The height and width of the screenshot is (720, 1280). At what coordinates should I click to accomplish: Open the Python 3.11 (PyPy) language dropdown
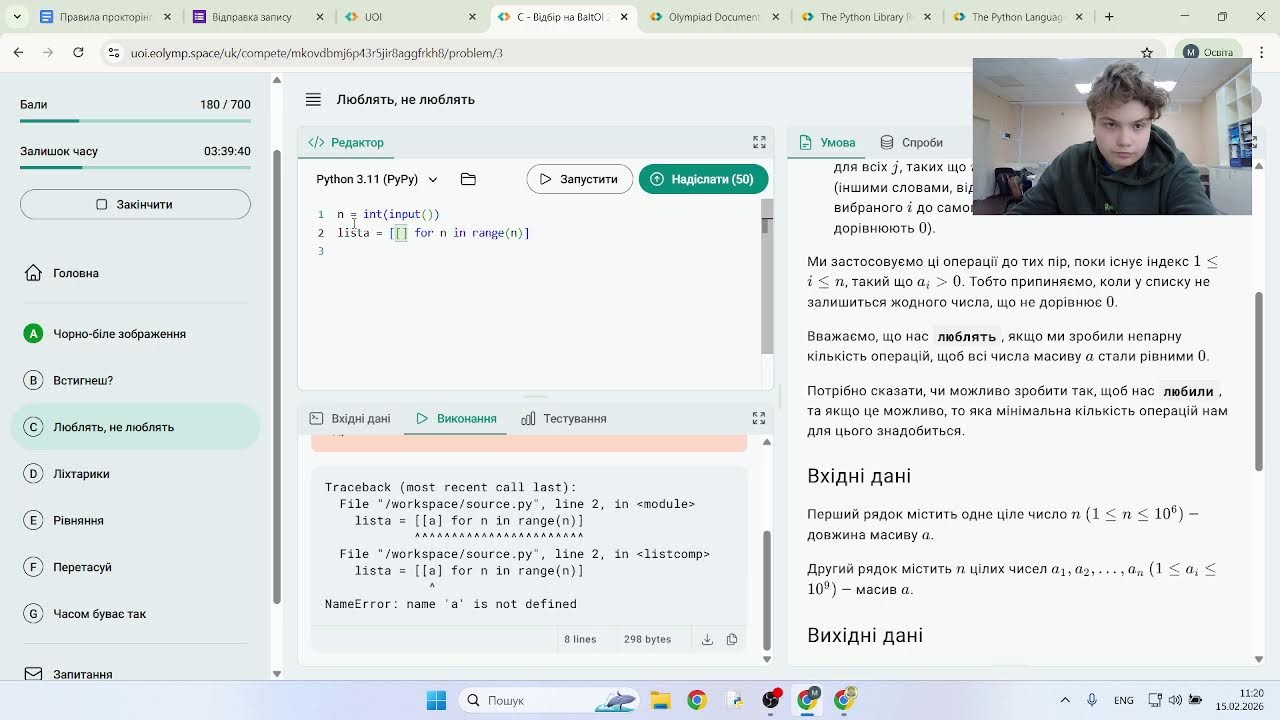pyautogui.click(x=377, y=179)
